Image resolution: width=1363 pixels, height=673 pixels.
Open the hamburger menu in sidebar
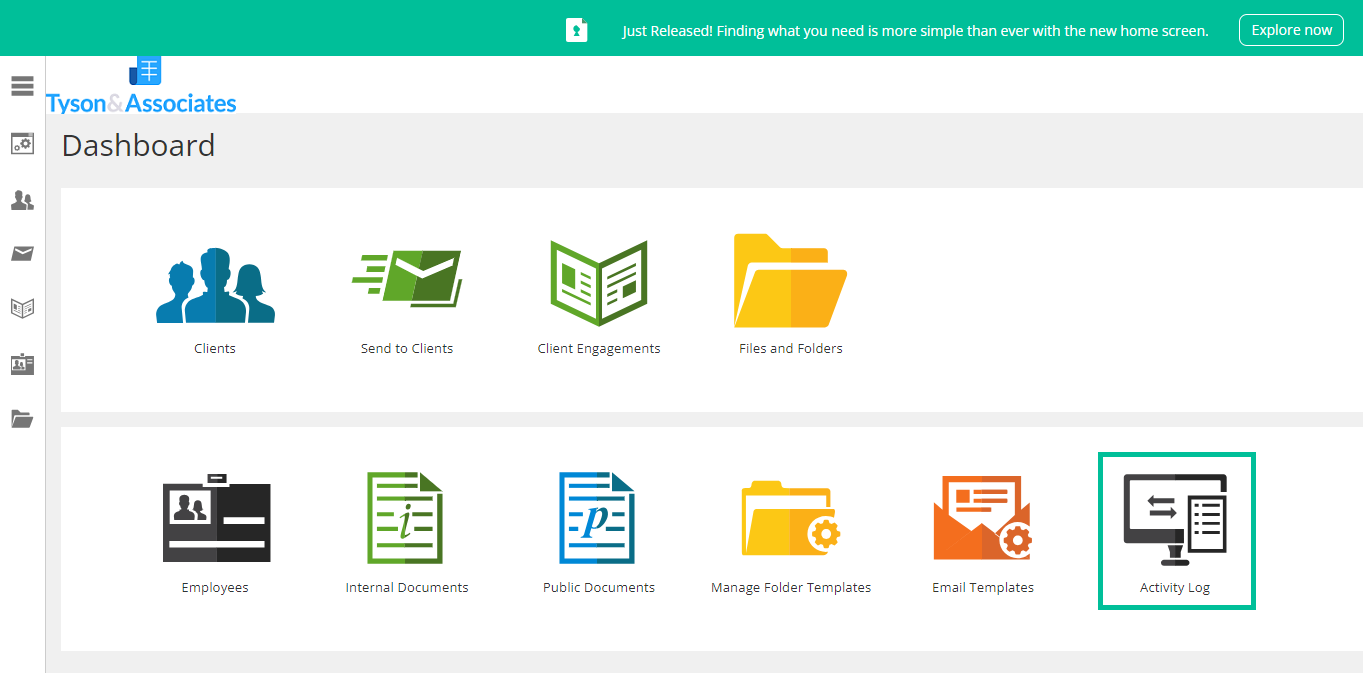pos(22,86)
